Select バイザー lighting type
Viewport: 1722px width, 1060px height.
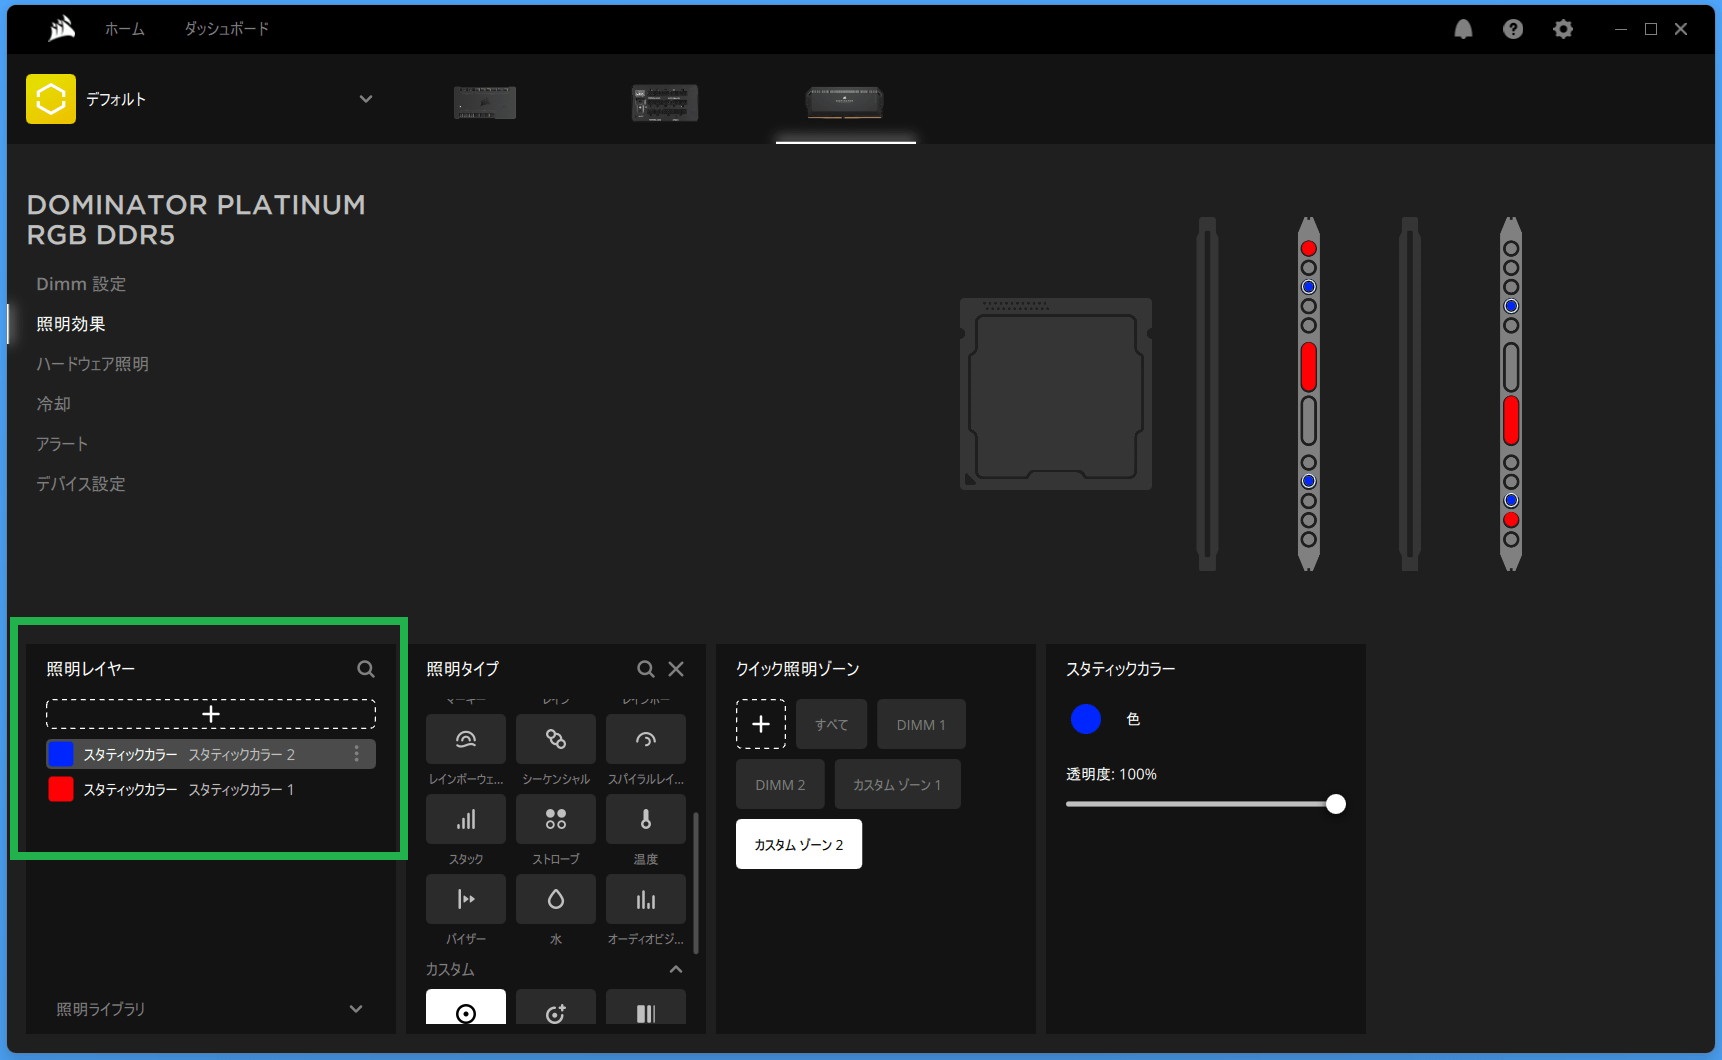click(466, 899)
